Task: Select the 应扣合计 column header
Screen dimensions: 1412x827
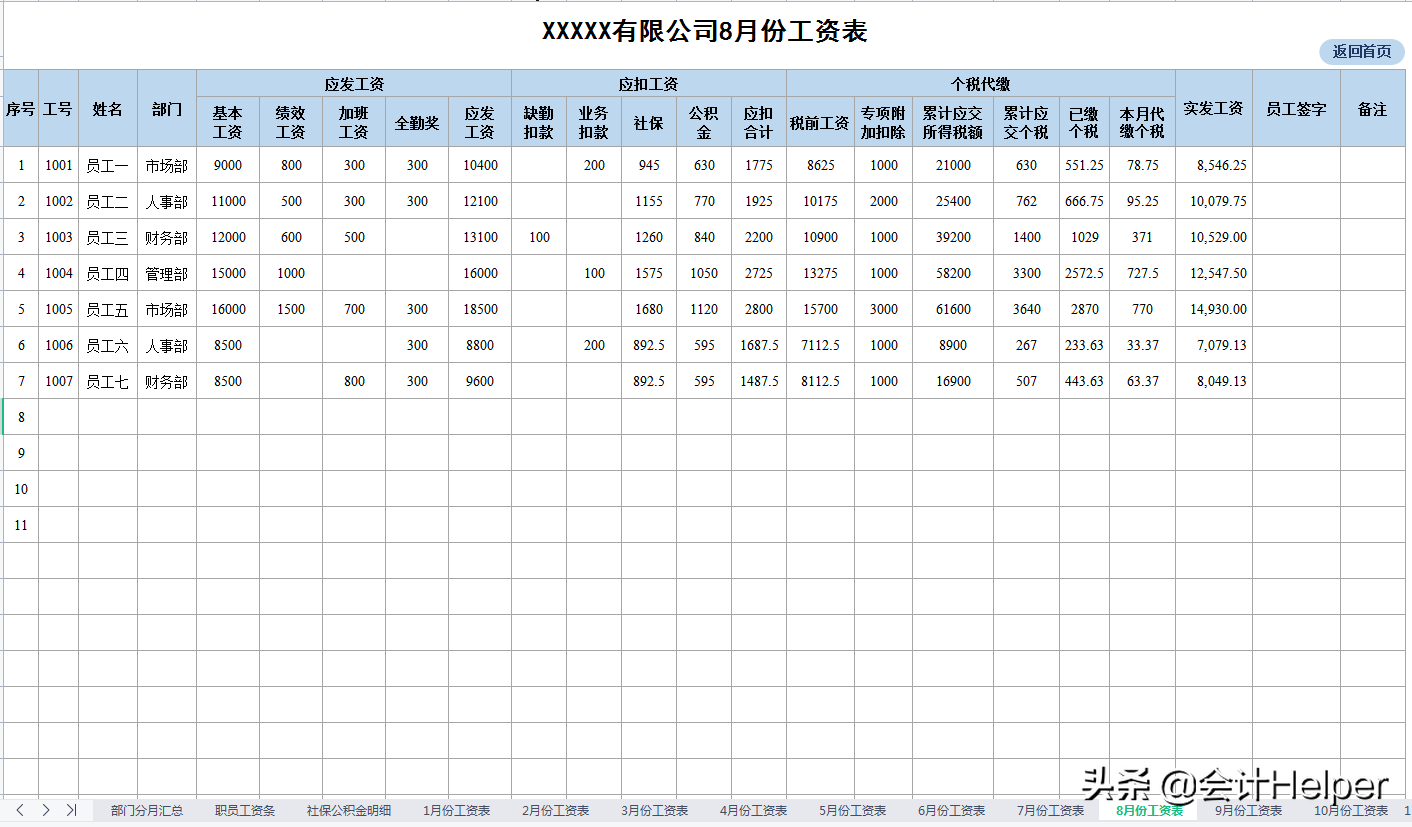Action: point(759,123)
